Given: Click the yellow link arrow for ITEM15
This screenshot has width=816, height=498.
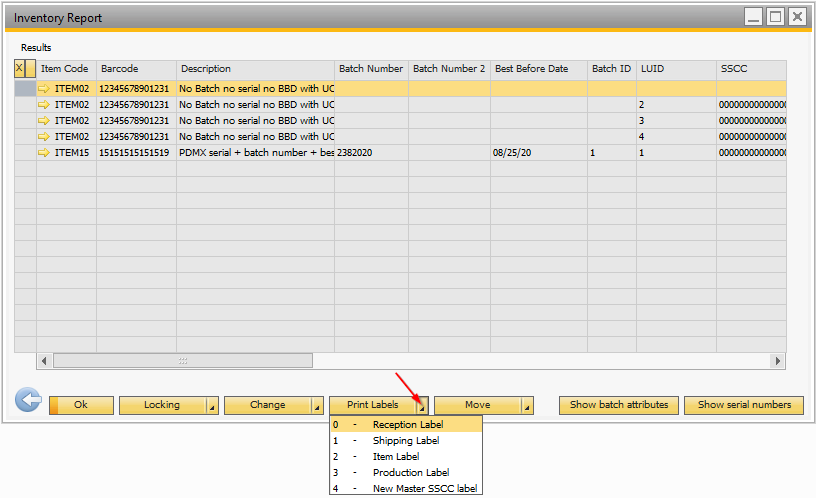Looking at the screenshot, I should point(44,153).
